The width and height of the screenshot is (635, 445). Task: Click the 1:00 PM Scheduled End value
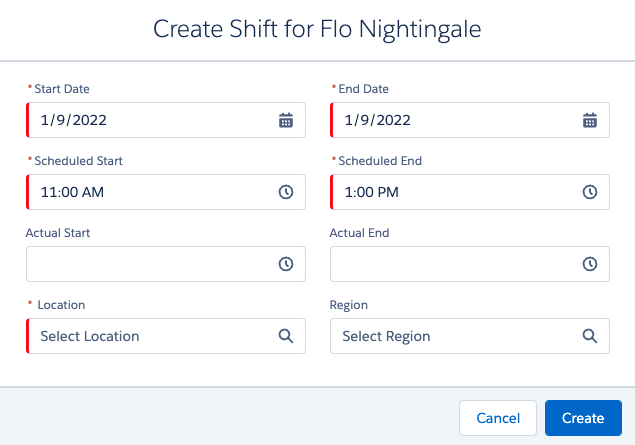371,192
